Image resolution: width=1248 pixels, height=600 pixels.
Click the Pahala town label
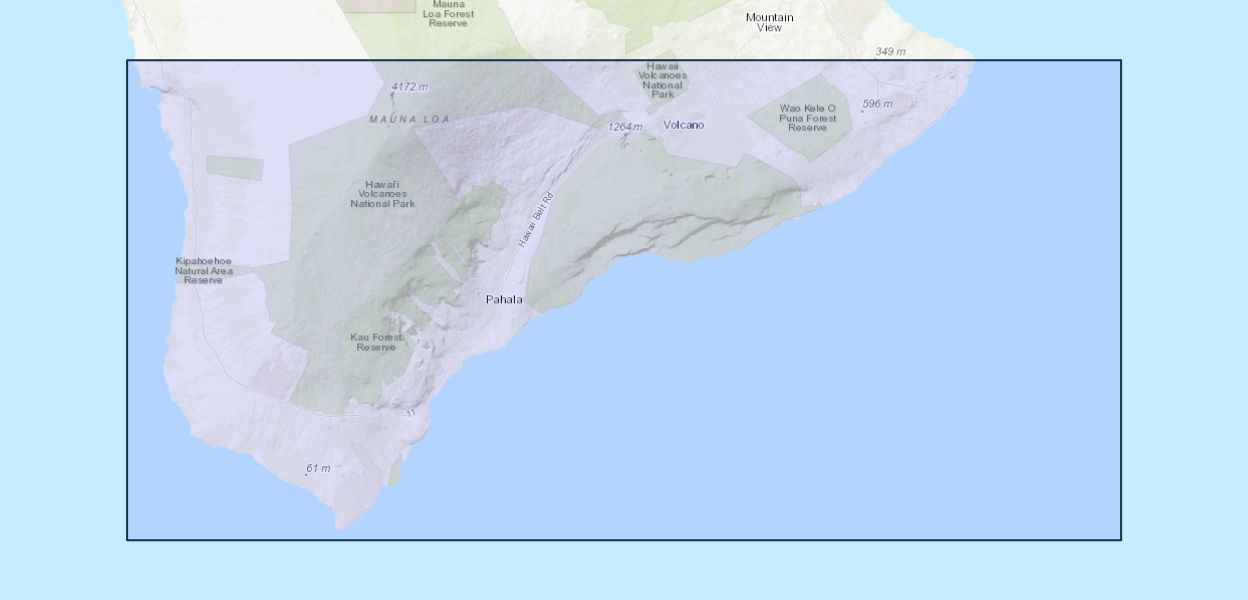coord(504,300)
